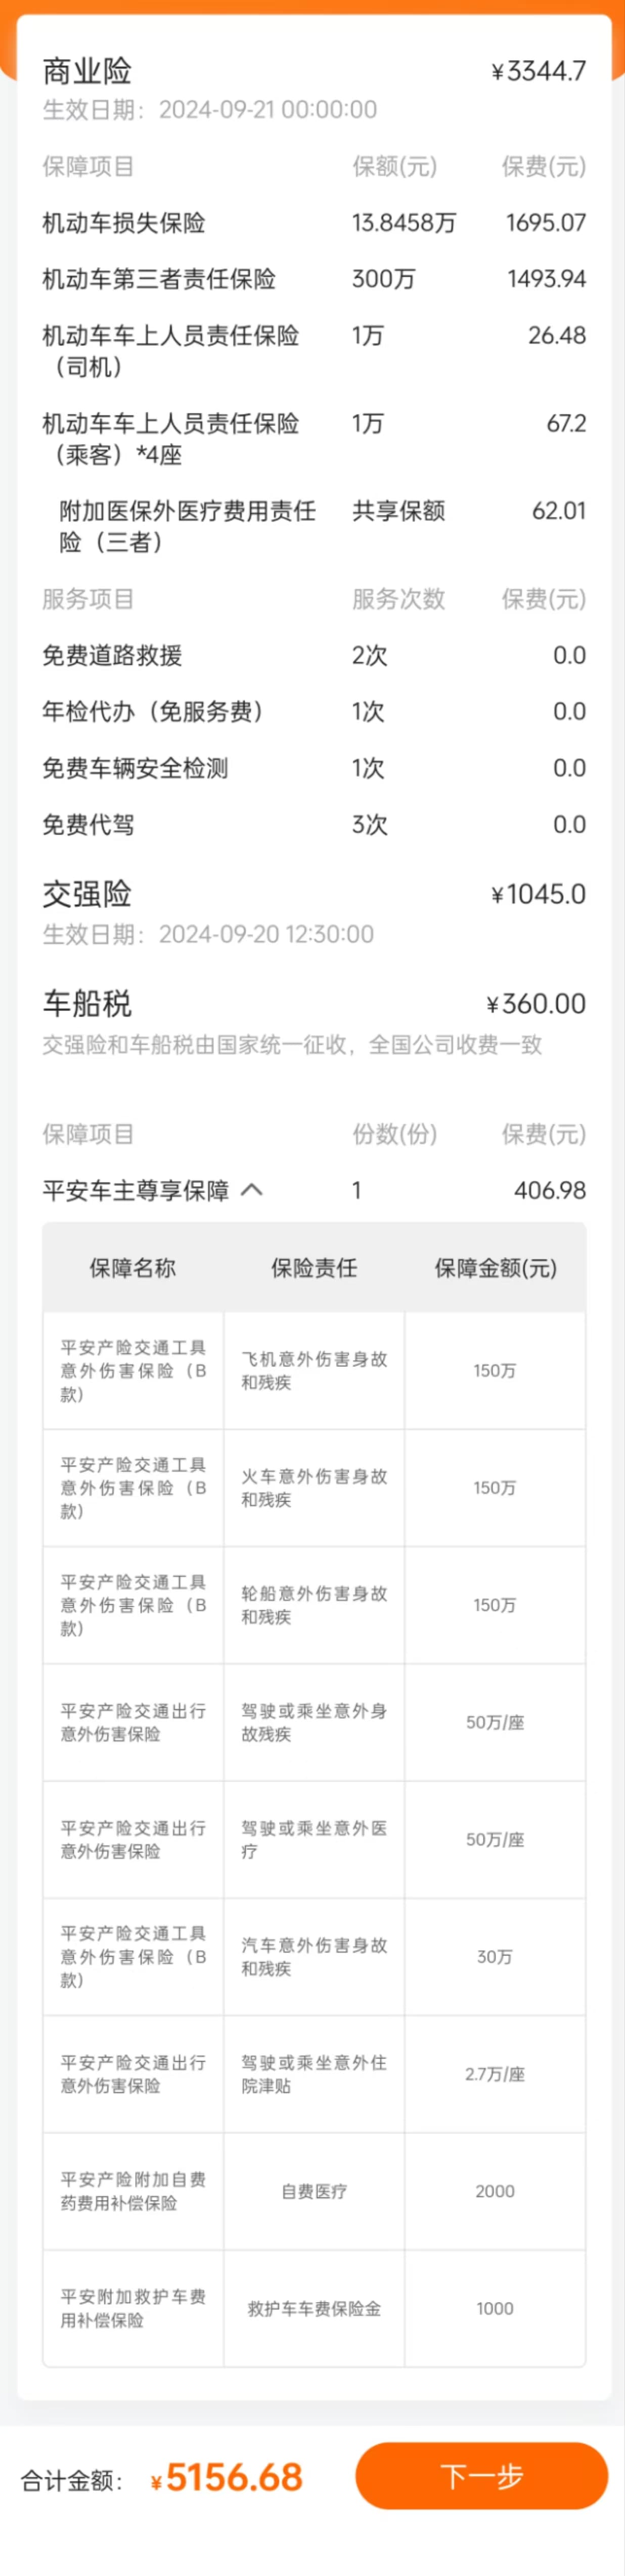Select the 自费医疗 table row
This screenshot has height=2576, width=625.
click(314, 2191)
